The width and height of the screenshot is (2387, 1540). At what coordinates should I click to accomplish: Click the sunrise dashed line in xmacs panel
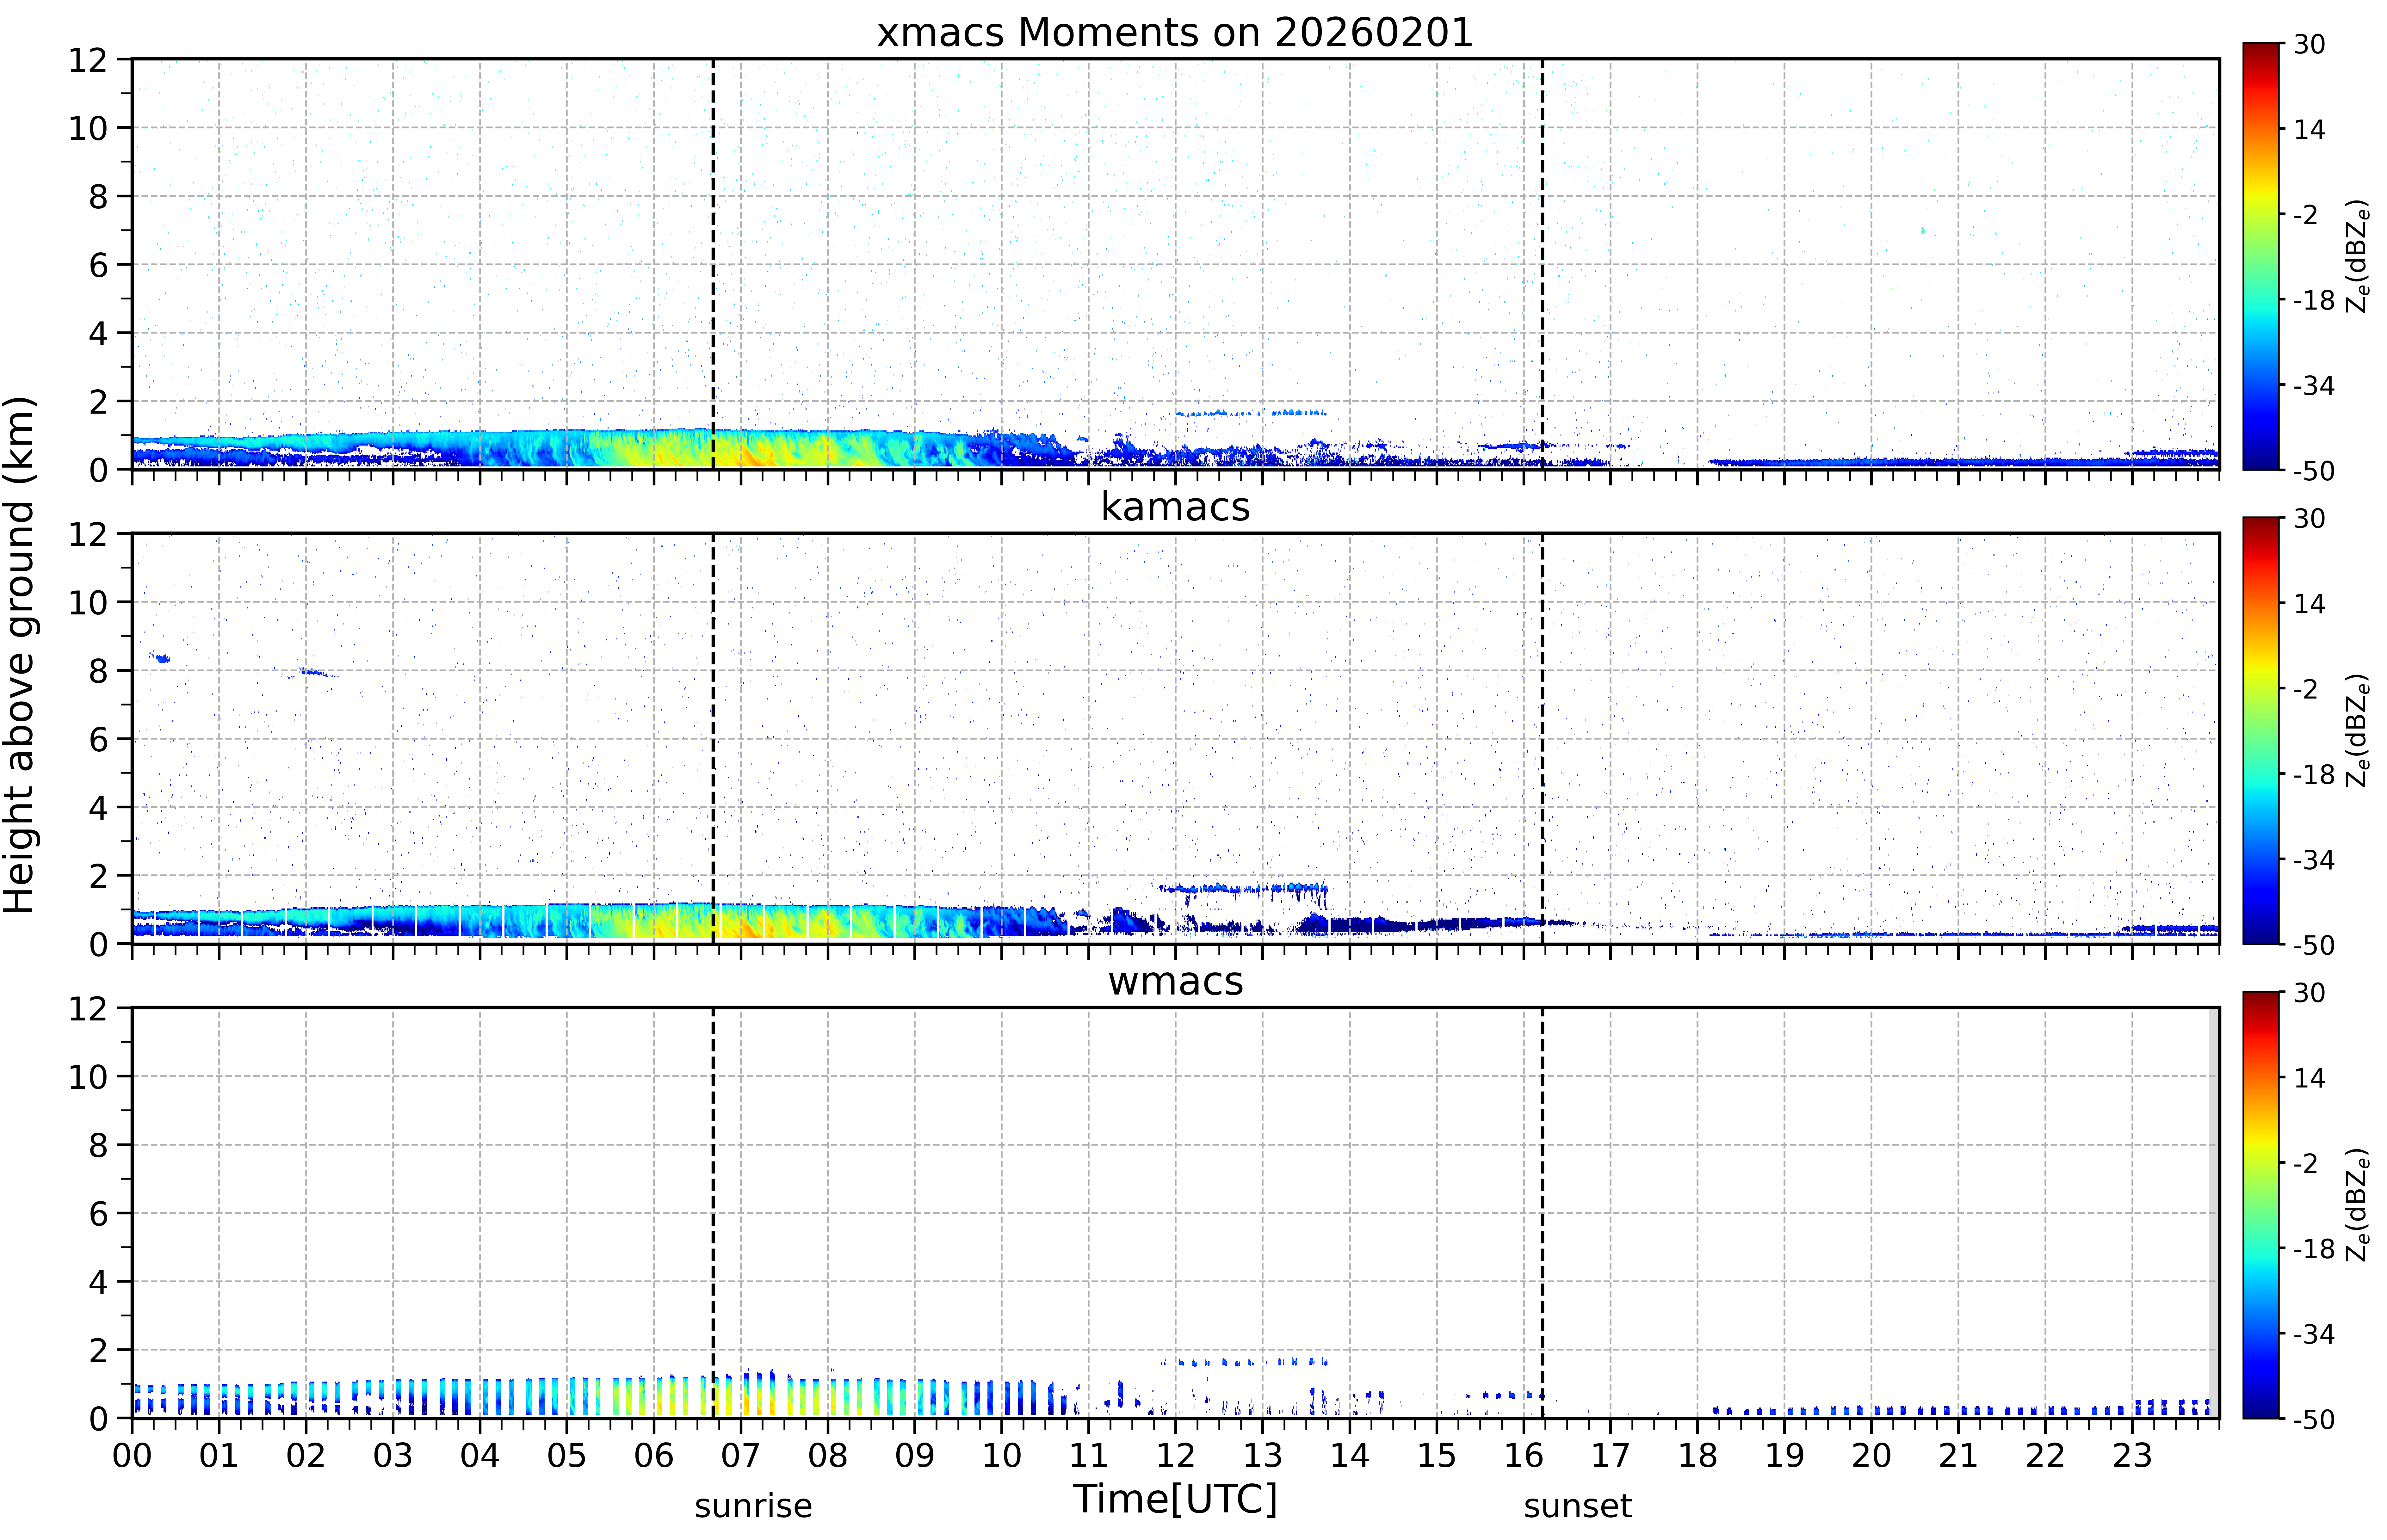713,264
